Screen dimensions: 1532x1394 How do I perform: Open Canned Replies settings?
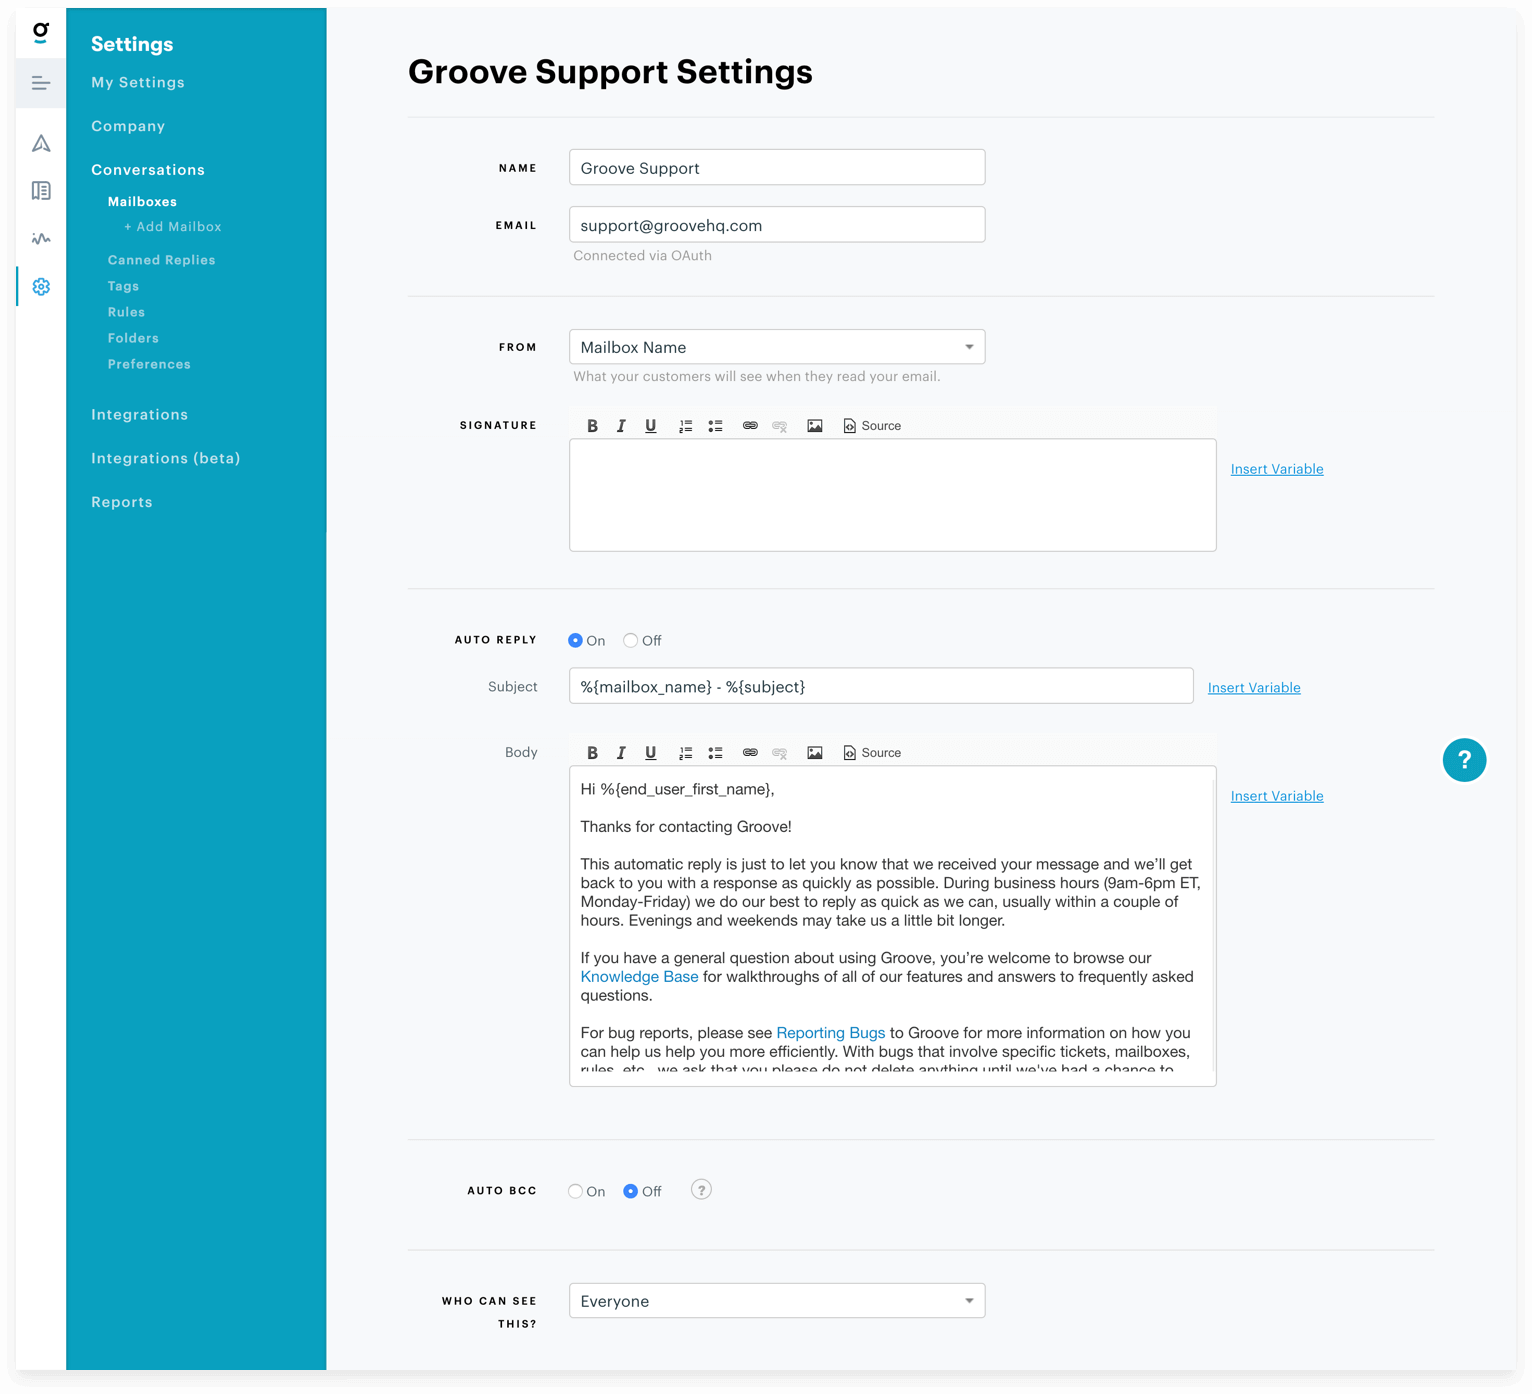162,260
